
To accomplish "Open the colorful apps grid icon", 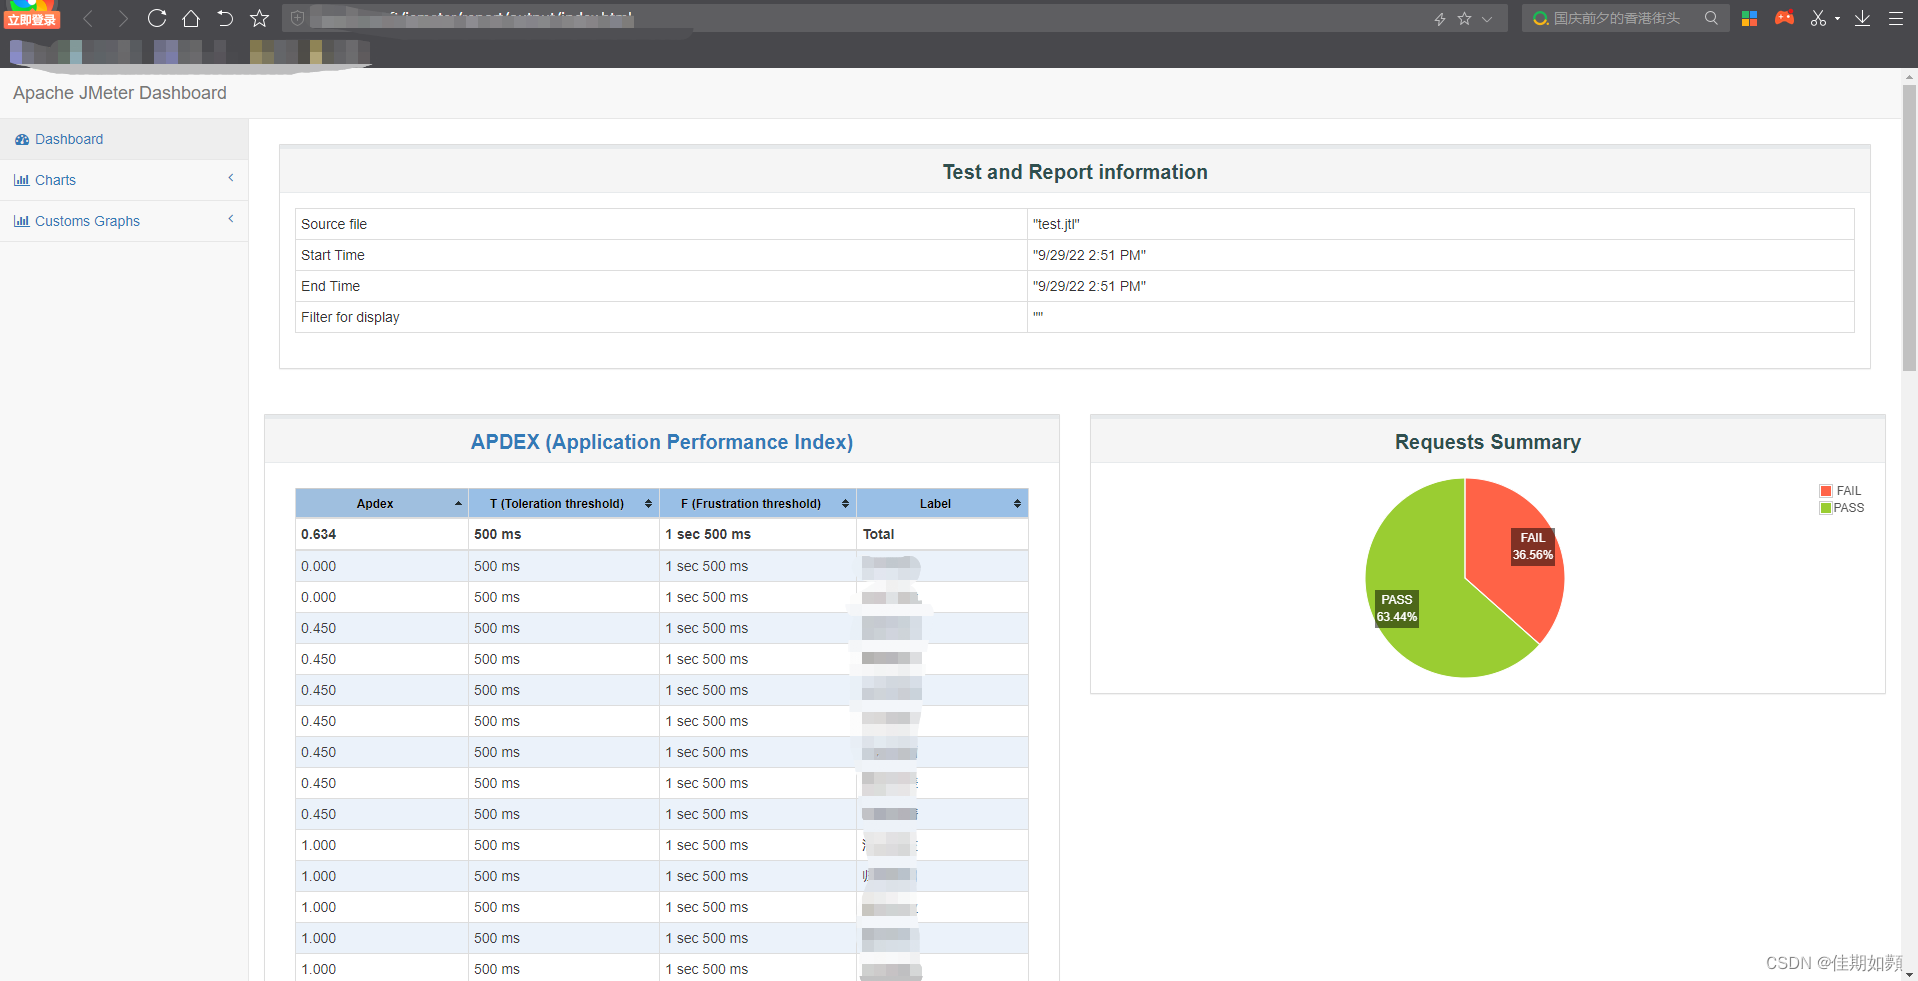I will 1749,18.
